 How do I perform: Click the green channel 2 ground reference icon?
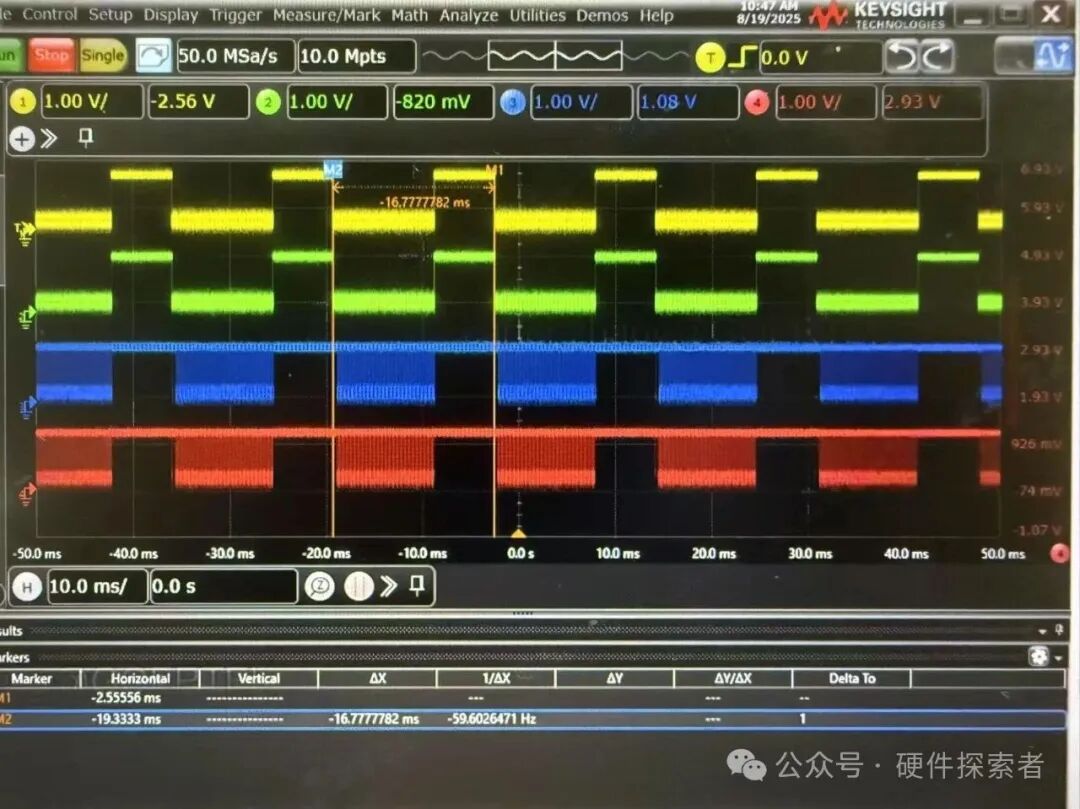point(27,317)
